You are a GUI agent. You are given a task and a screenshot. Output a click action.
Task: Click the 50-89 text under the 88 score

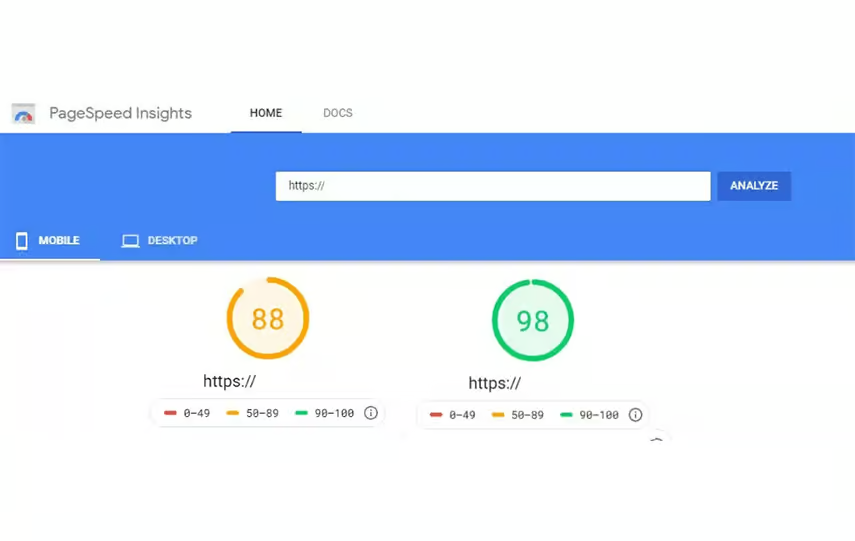tap(262, 413)
